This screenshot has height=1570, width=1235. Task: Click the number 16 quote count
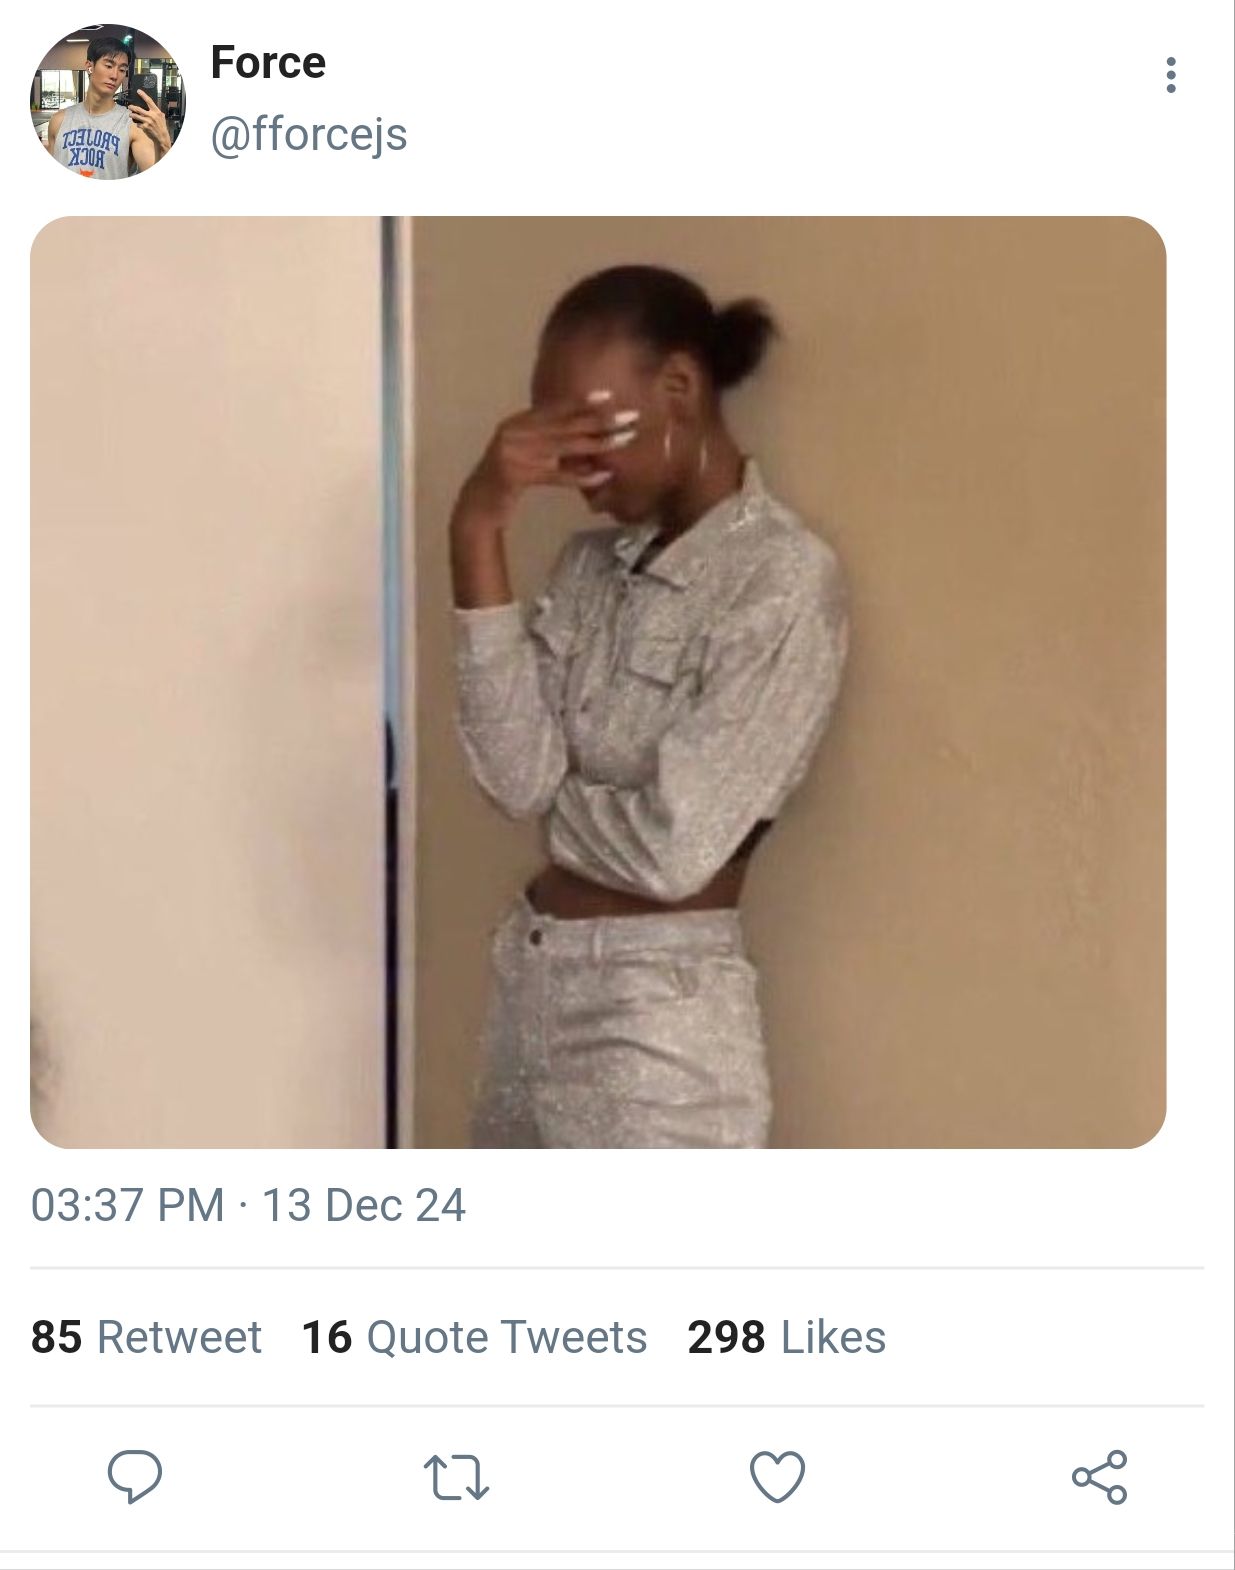[x=327, y=1337]
